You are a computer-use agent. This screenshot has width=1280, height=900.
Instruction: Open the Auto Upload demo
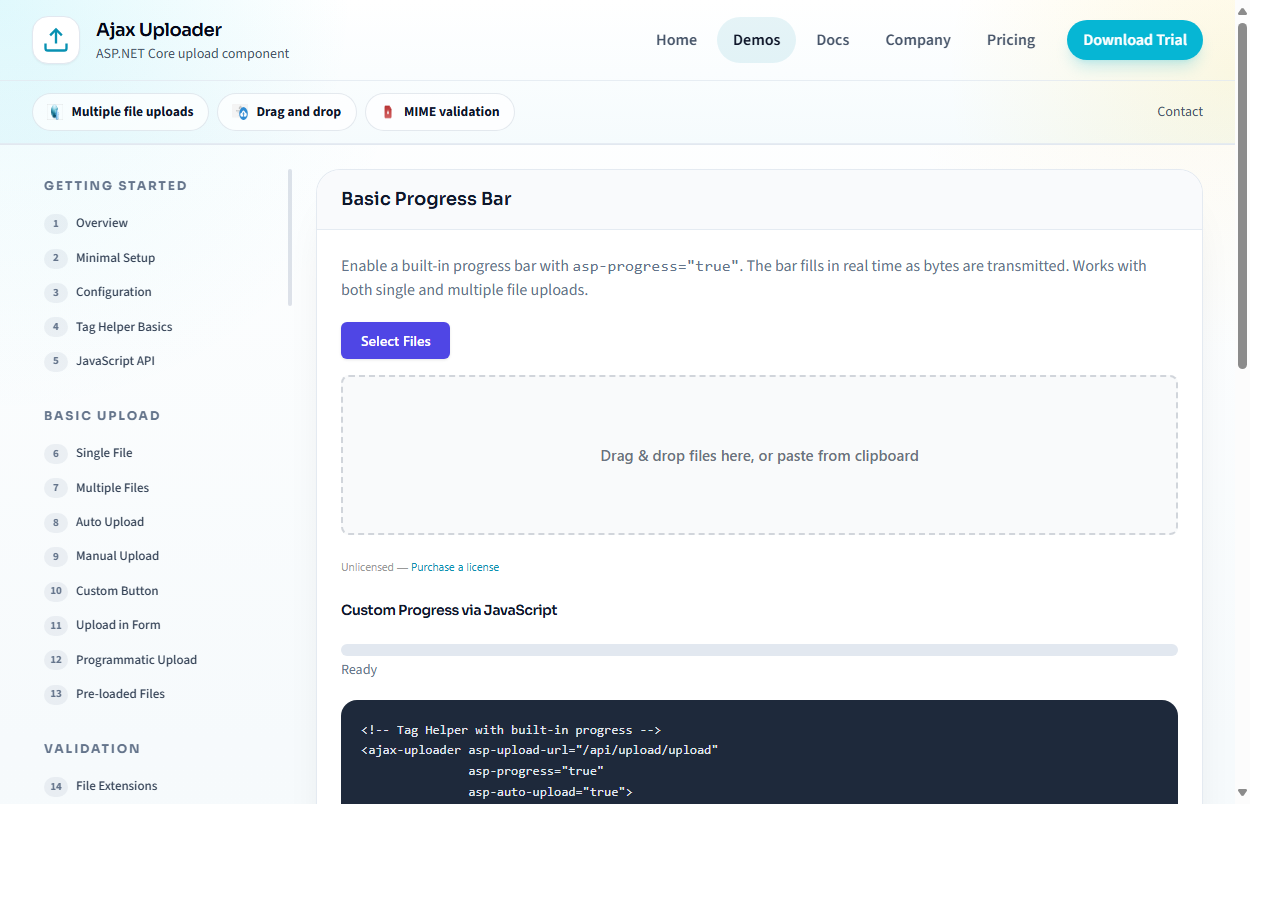coord(110,522)
